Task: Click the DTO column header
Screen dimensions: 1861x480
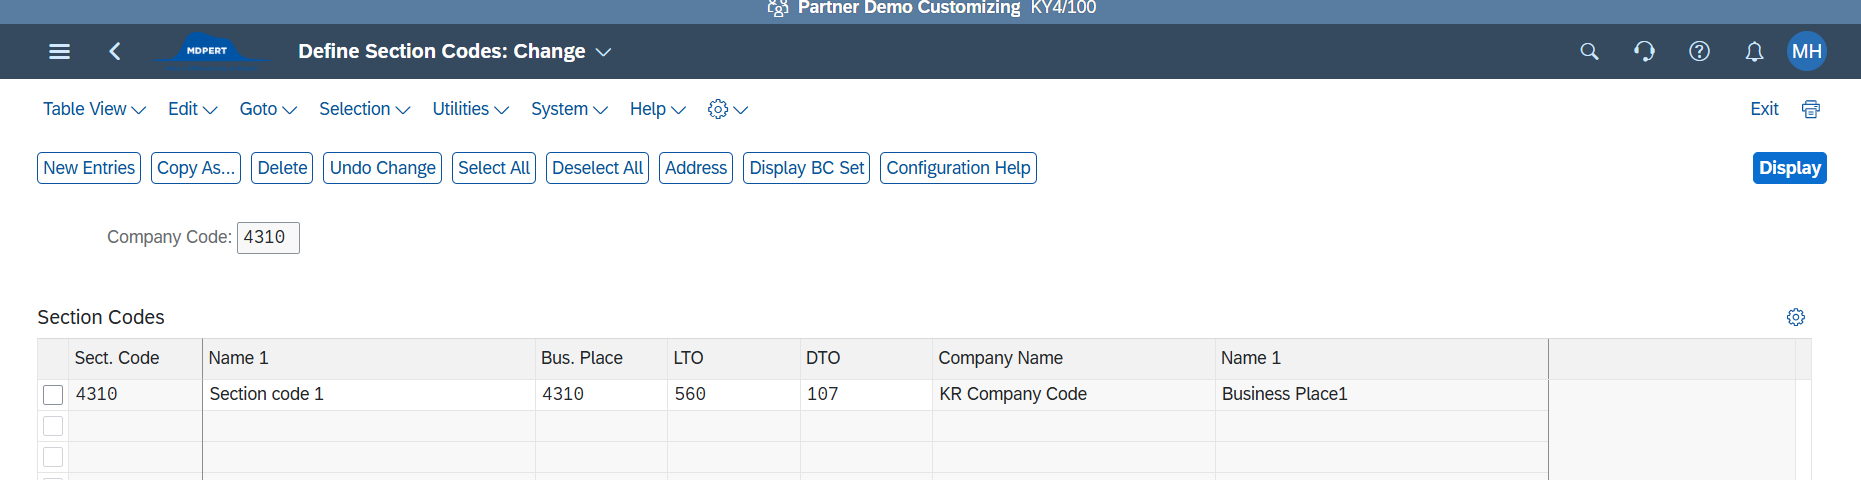Action: [x=866, y=358]
